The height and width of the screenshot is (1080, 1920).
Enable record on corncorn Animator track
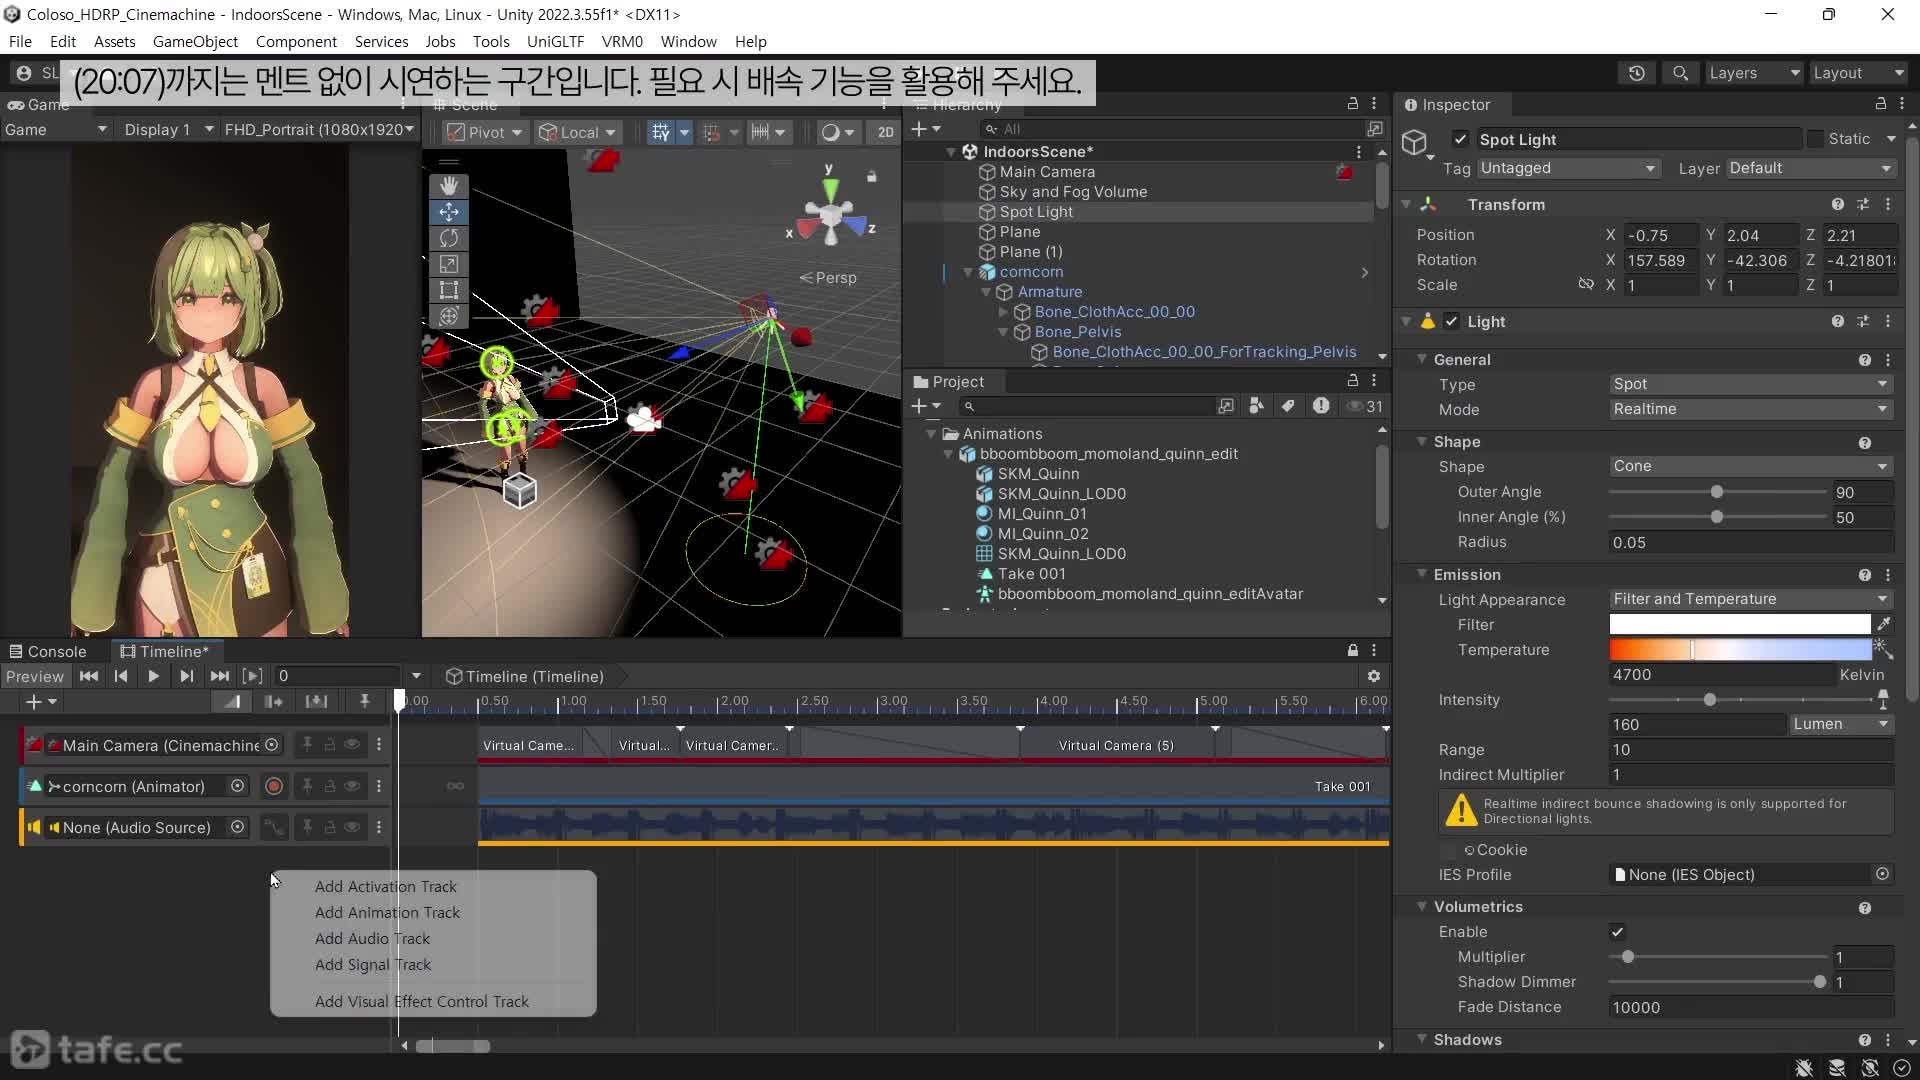click(x=273, y=786)
